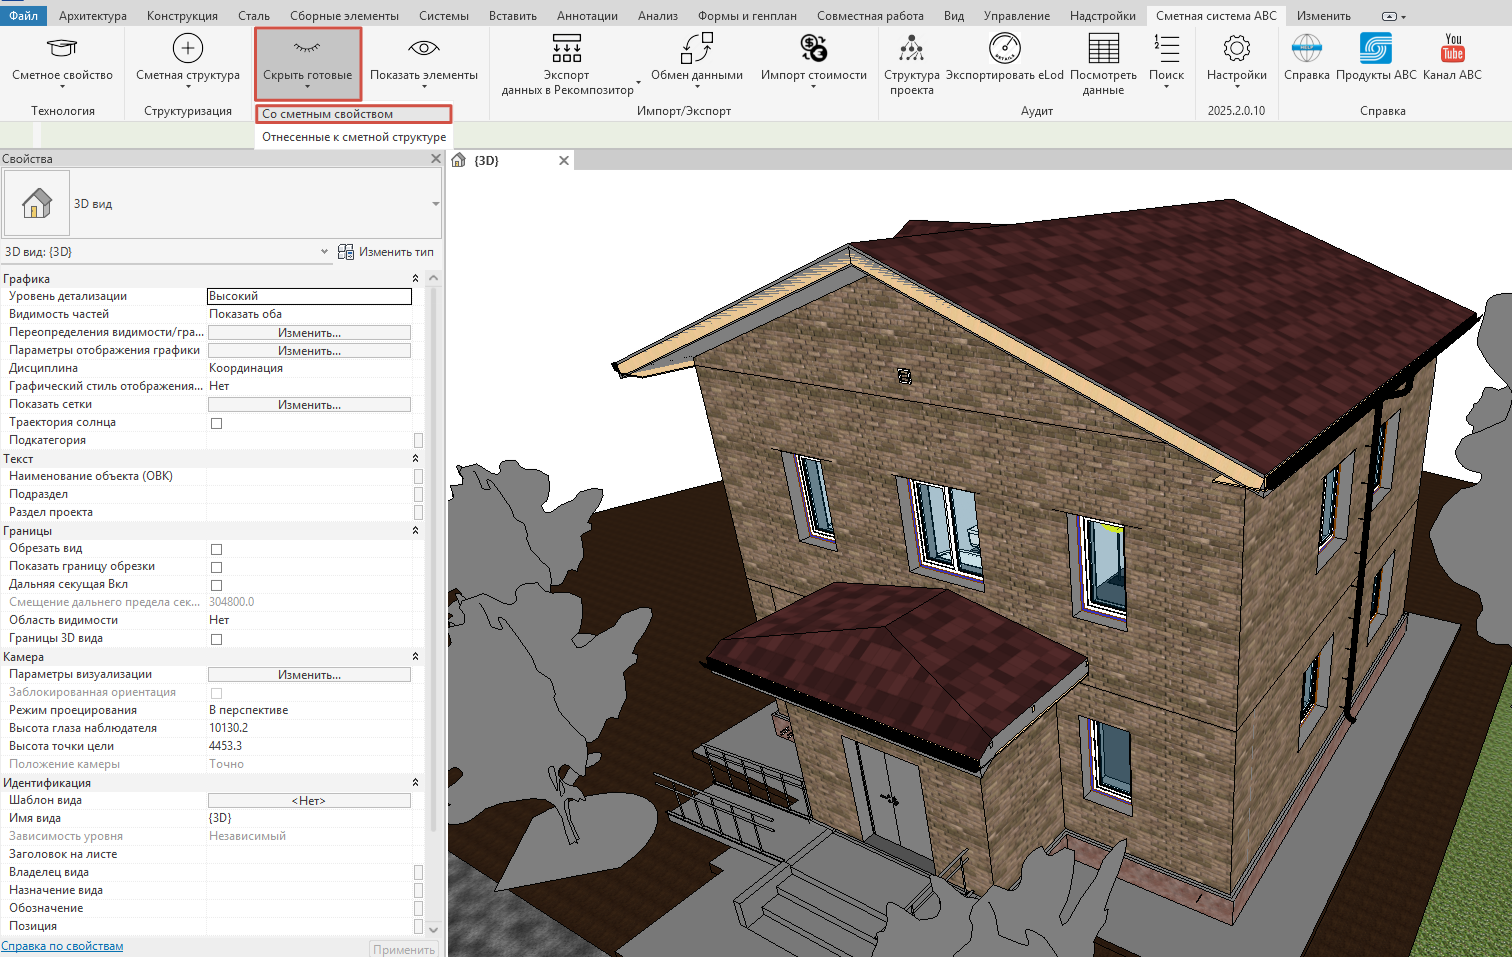The image size is (1512, 957).
Task: Check the Границы 3D вида checkbox
Action: click(x=216, y=639)
